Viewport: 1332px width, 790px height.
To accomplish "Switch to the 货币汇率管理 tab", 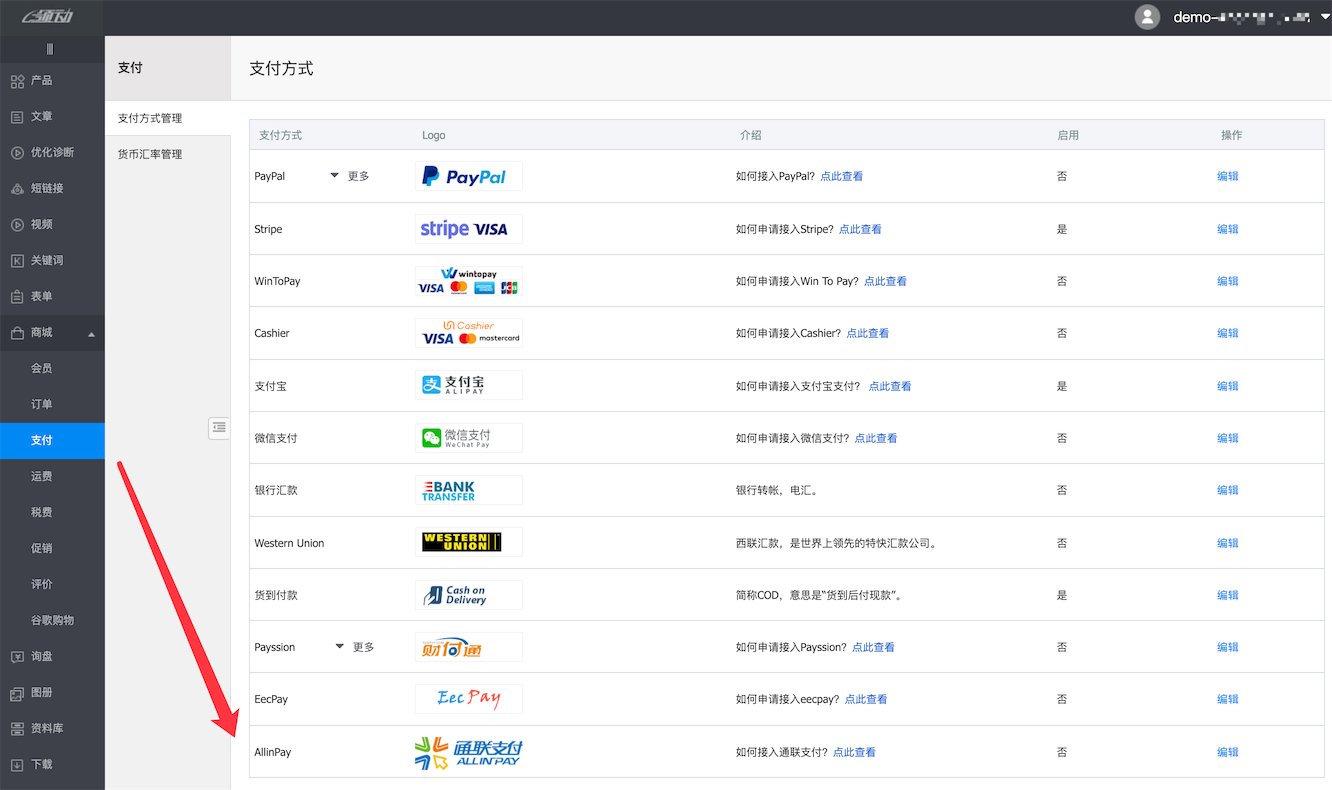I will point(152,153).
